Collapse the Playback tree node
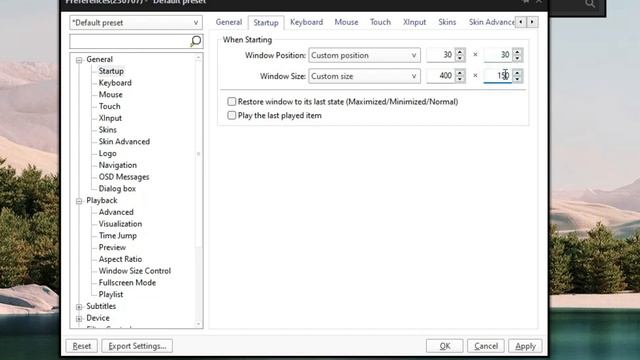Image resolution: width=640 pixels, height=360 pixels. (79, 201)
